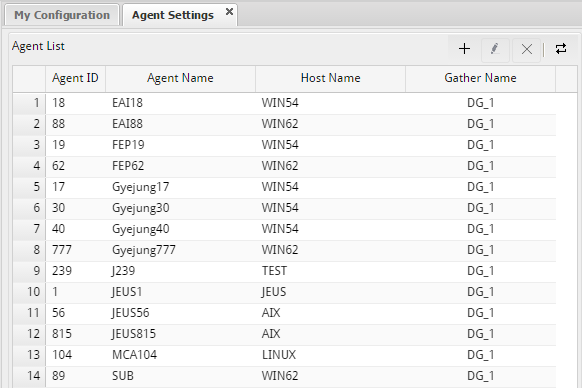The image size is (582, 388).
Task: Select agent name Gyejung17
Action: tap(141, 187)
